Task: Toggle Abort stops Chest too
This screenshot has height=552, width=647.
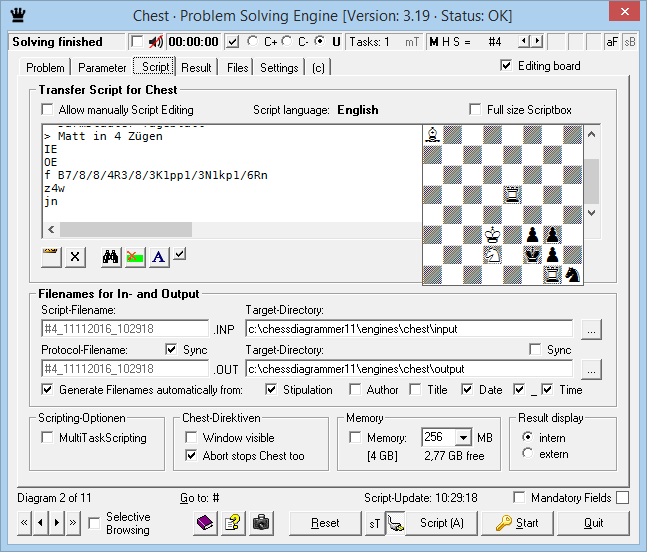Action: [x=191, y=455]
